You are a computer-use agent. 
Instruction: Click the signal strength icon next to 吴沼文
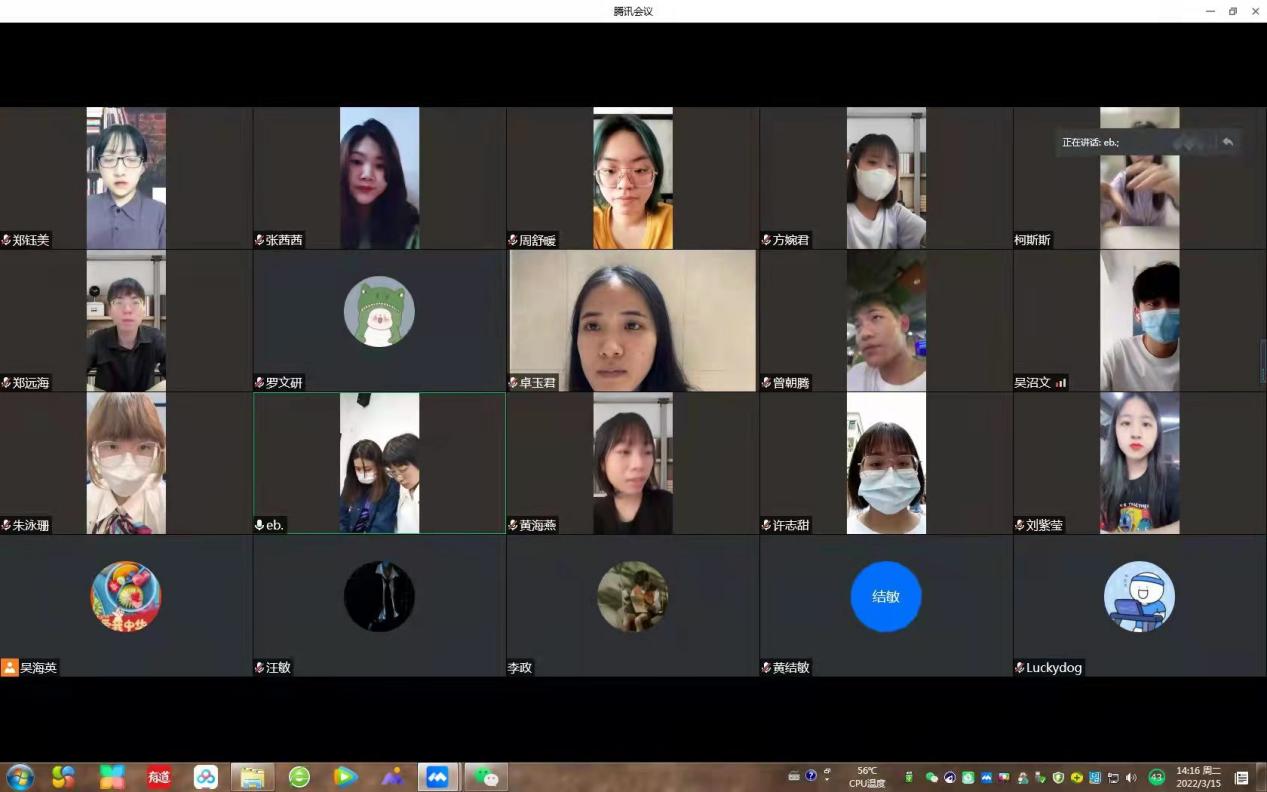tap(1060, 382)
